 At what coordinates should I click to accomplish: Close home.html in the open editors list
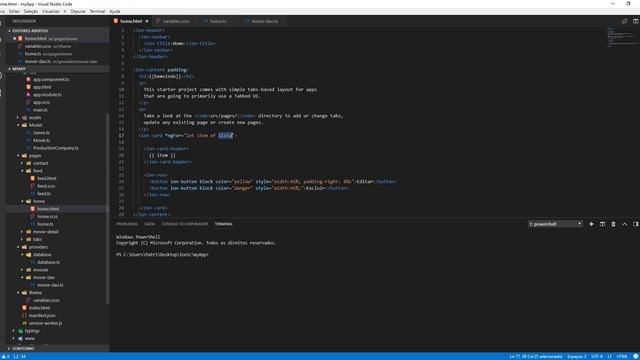(x=14, y=38)
